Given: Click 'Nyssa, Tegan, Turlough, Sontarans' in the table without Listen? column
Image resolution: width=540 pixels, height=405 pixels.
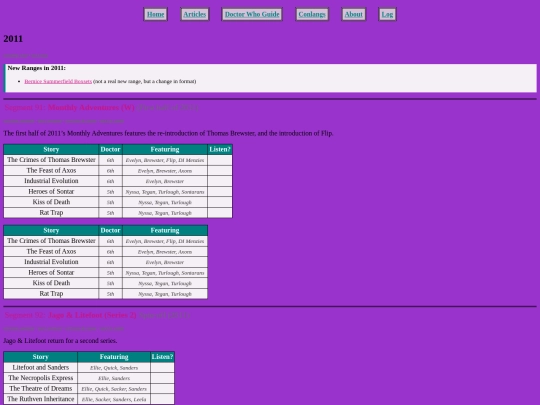Looking at the screenshot, I should click(165, 273).
